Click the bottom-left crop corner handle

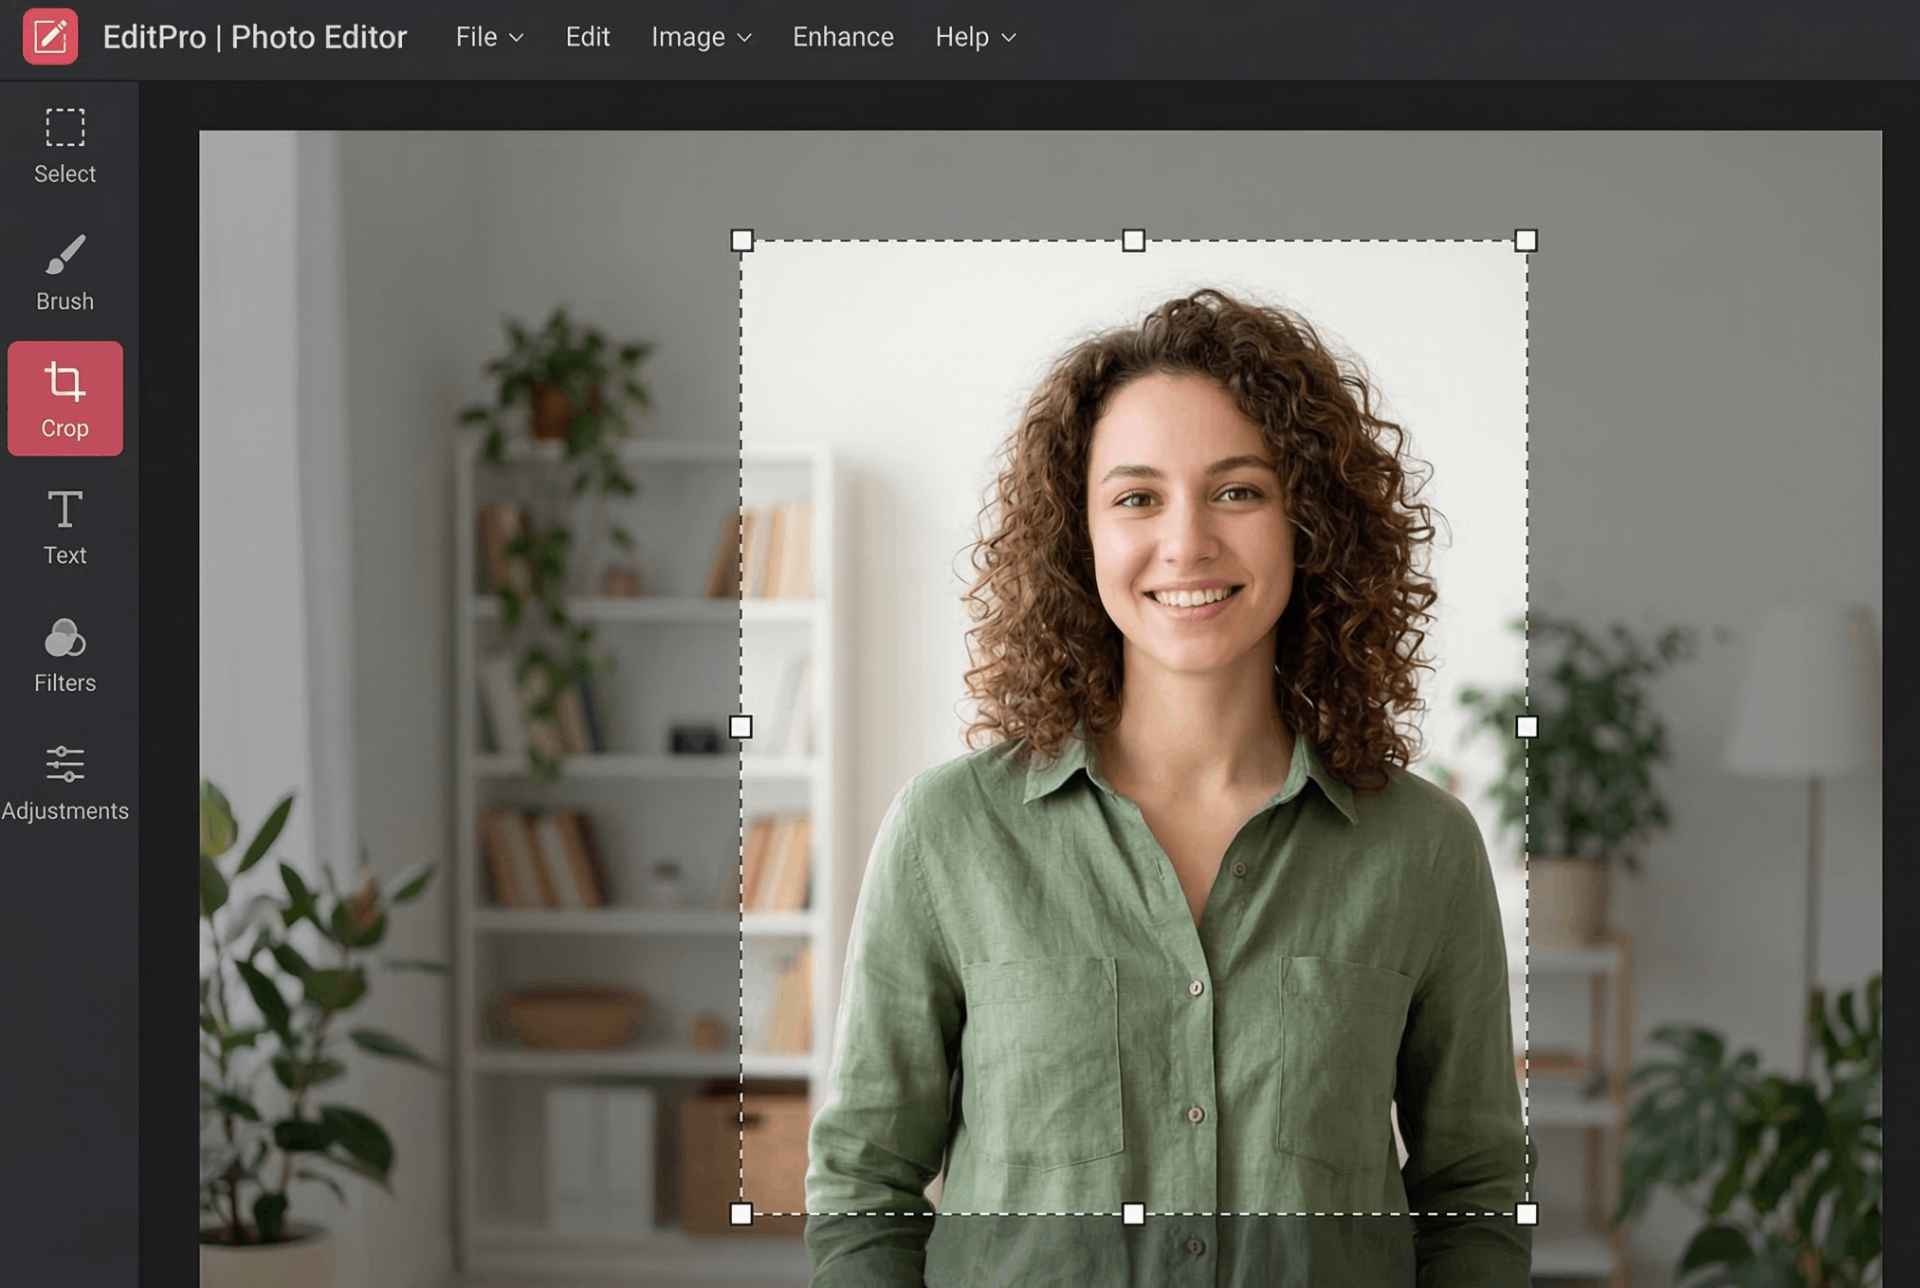741,1214
